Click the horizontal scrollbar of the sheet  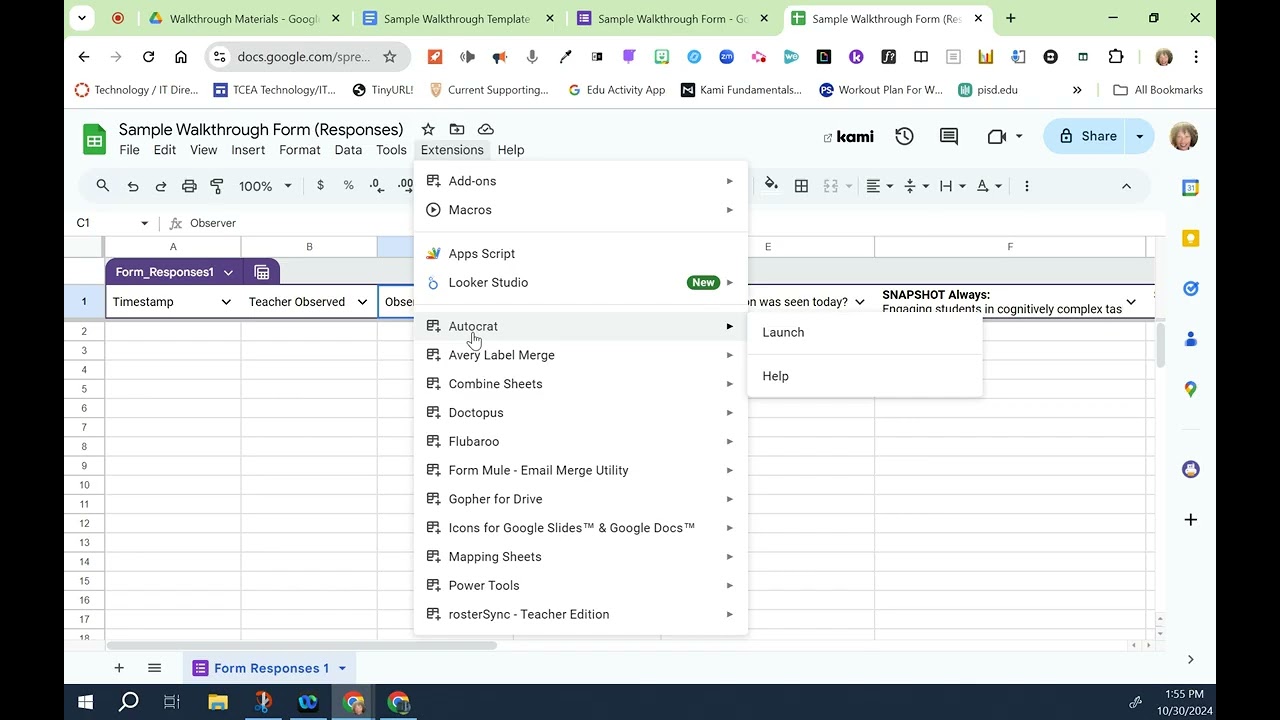[302, 645]
